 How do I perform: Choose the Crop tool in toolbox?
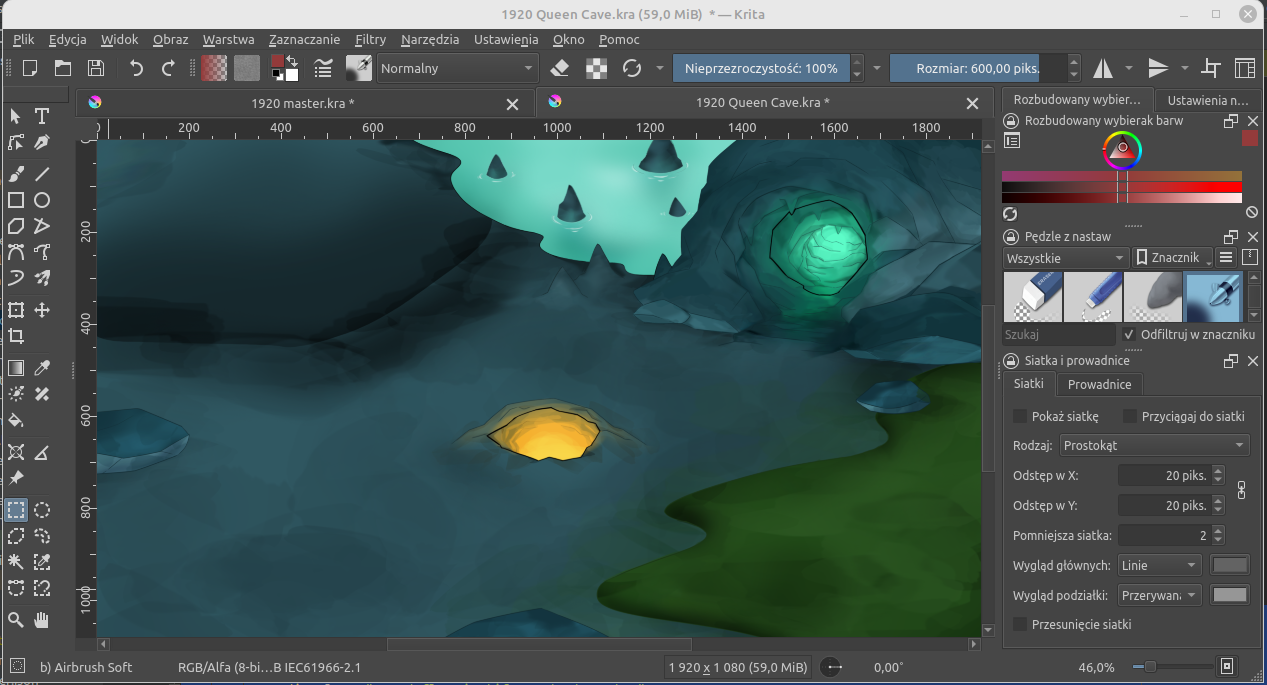16,337
